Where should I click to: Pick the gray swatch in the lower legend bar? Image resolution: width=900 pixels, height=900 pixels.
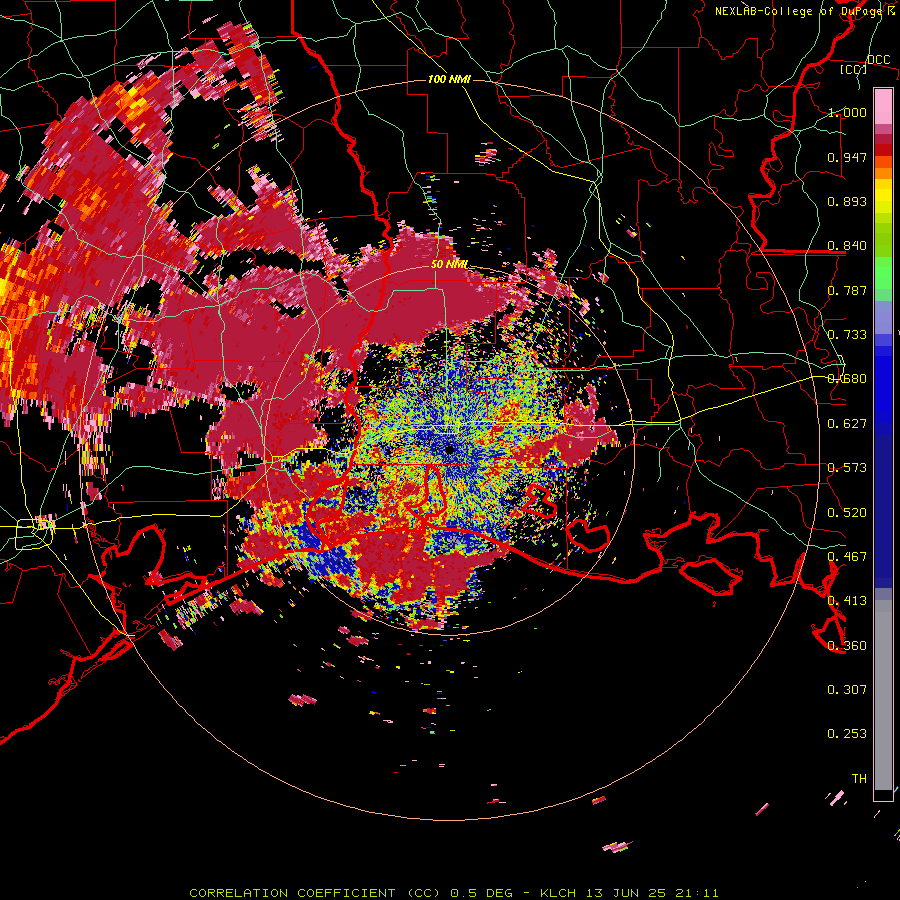pos(883,697)
